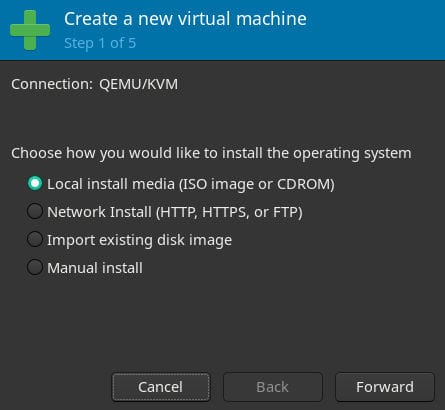This screenshot has height=410, width=445.
Task: Click 'Local install media (ISO image or CDROM)' text
Action: pos(191,184)
